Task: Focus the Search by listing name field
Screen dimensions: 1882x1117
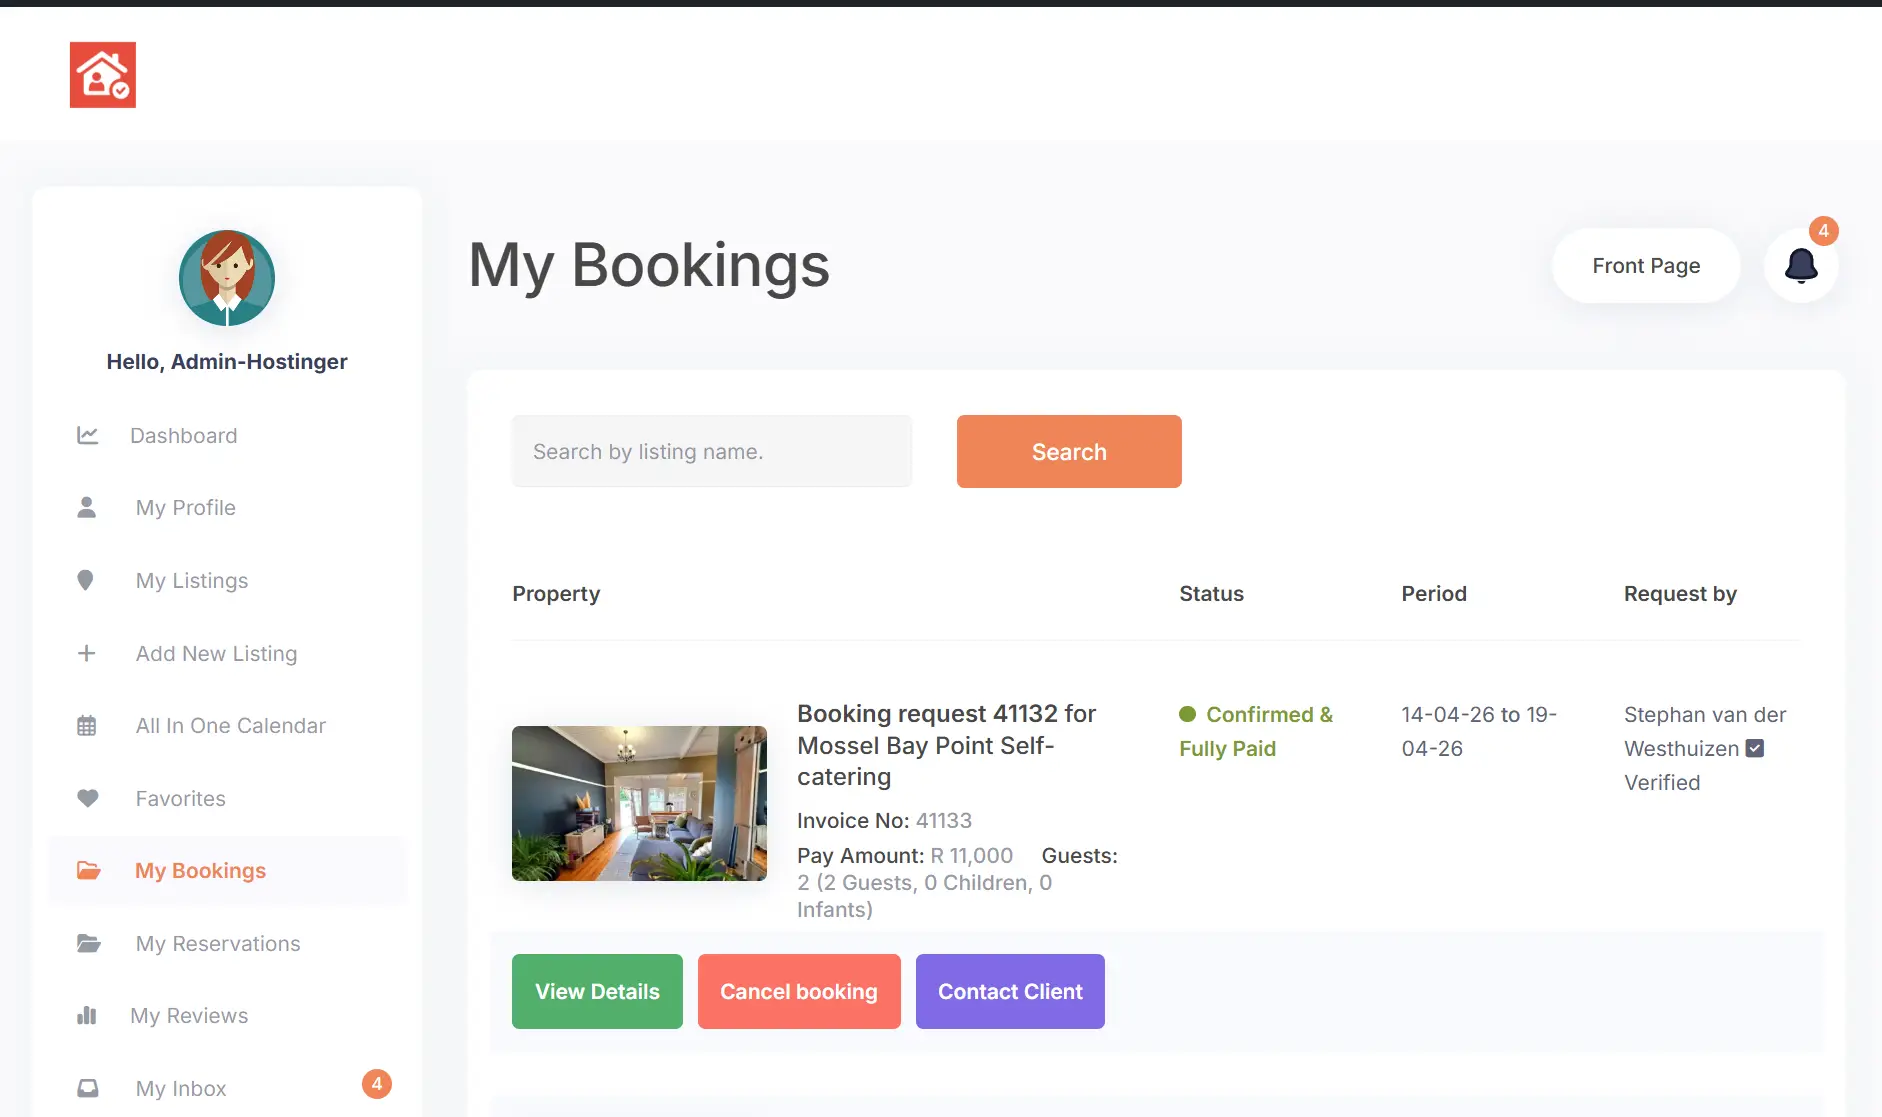Action: (x=712, y=452)
